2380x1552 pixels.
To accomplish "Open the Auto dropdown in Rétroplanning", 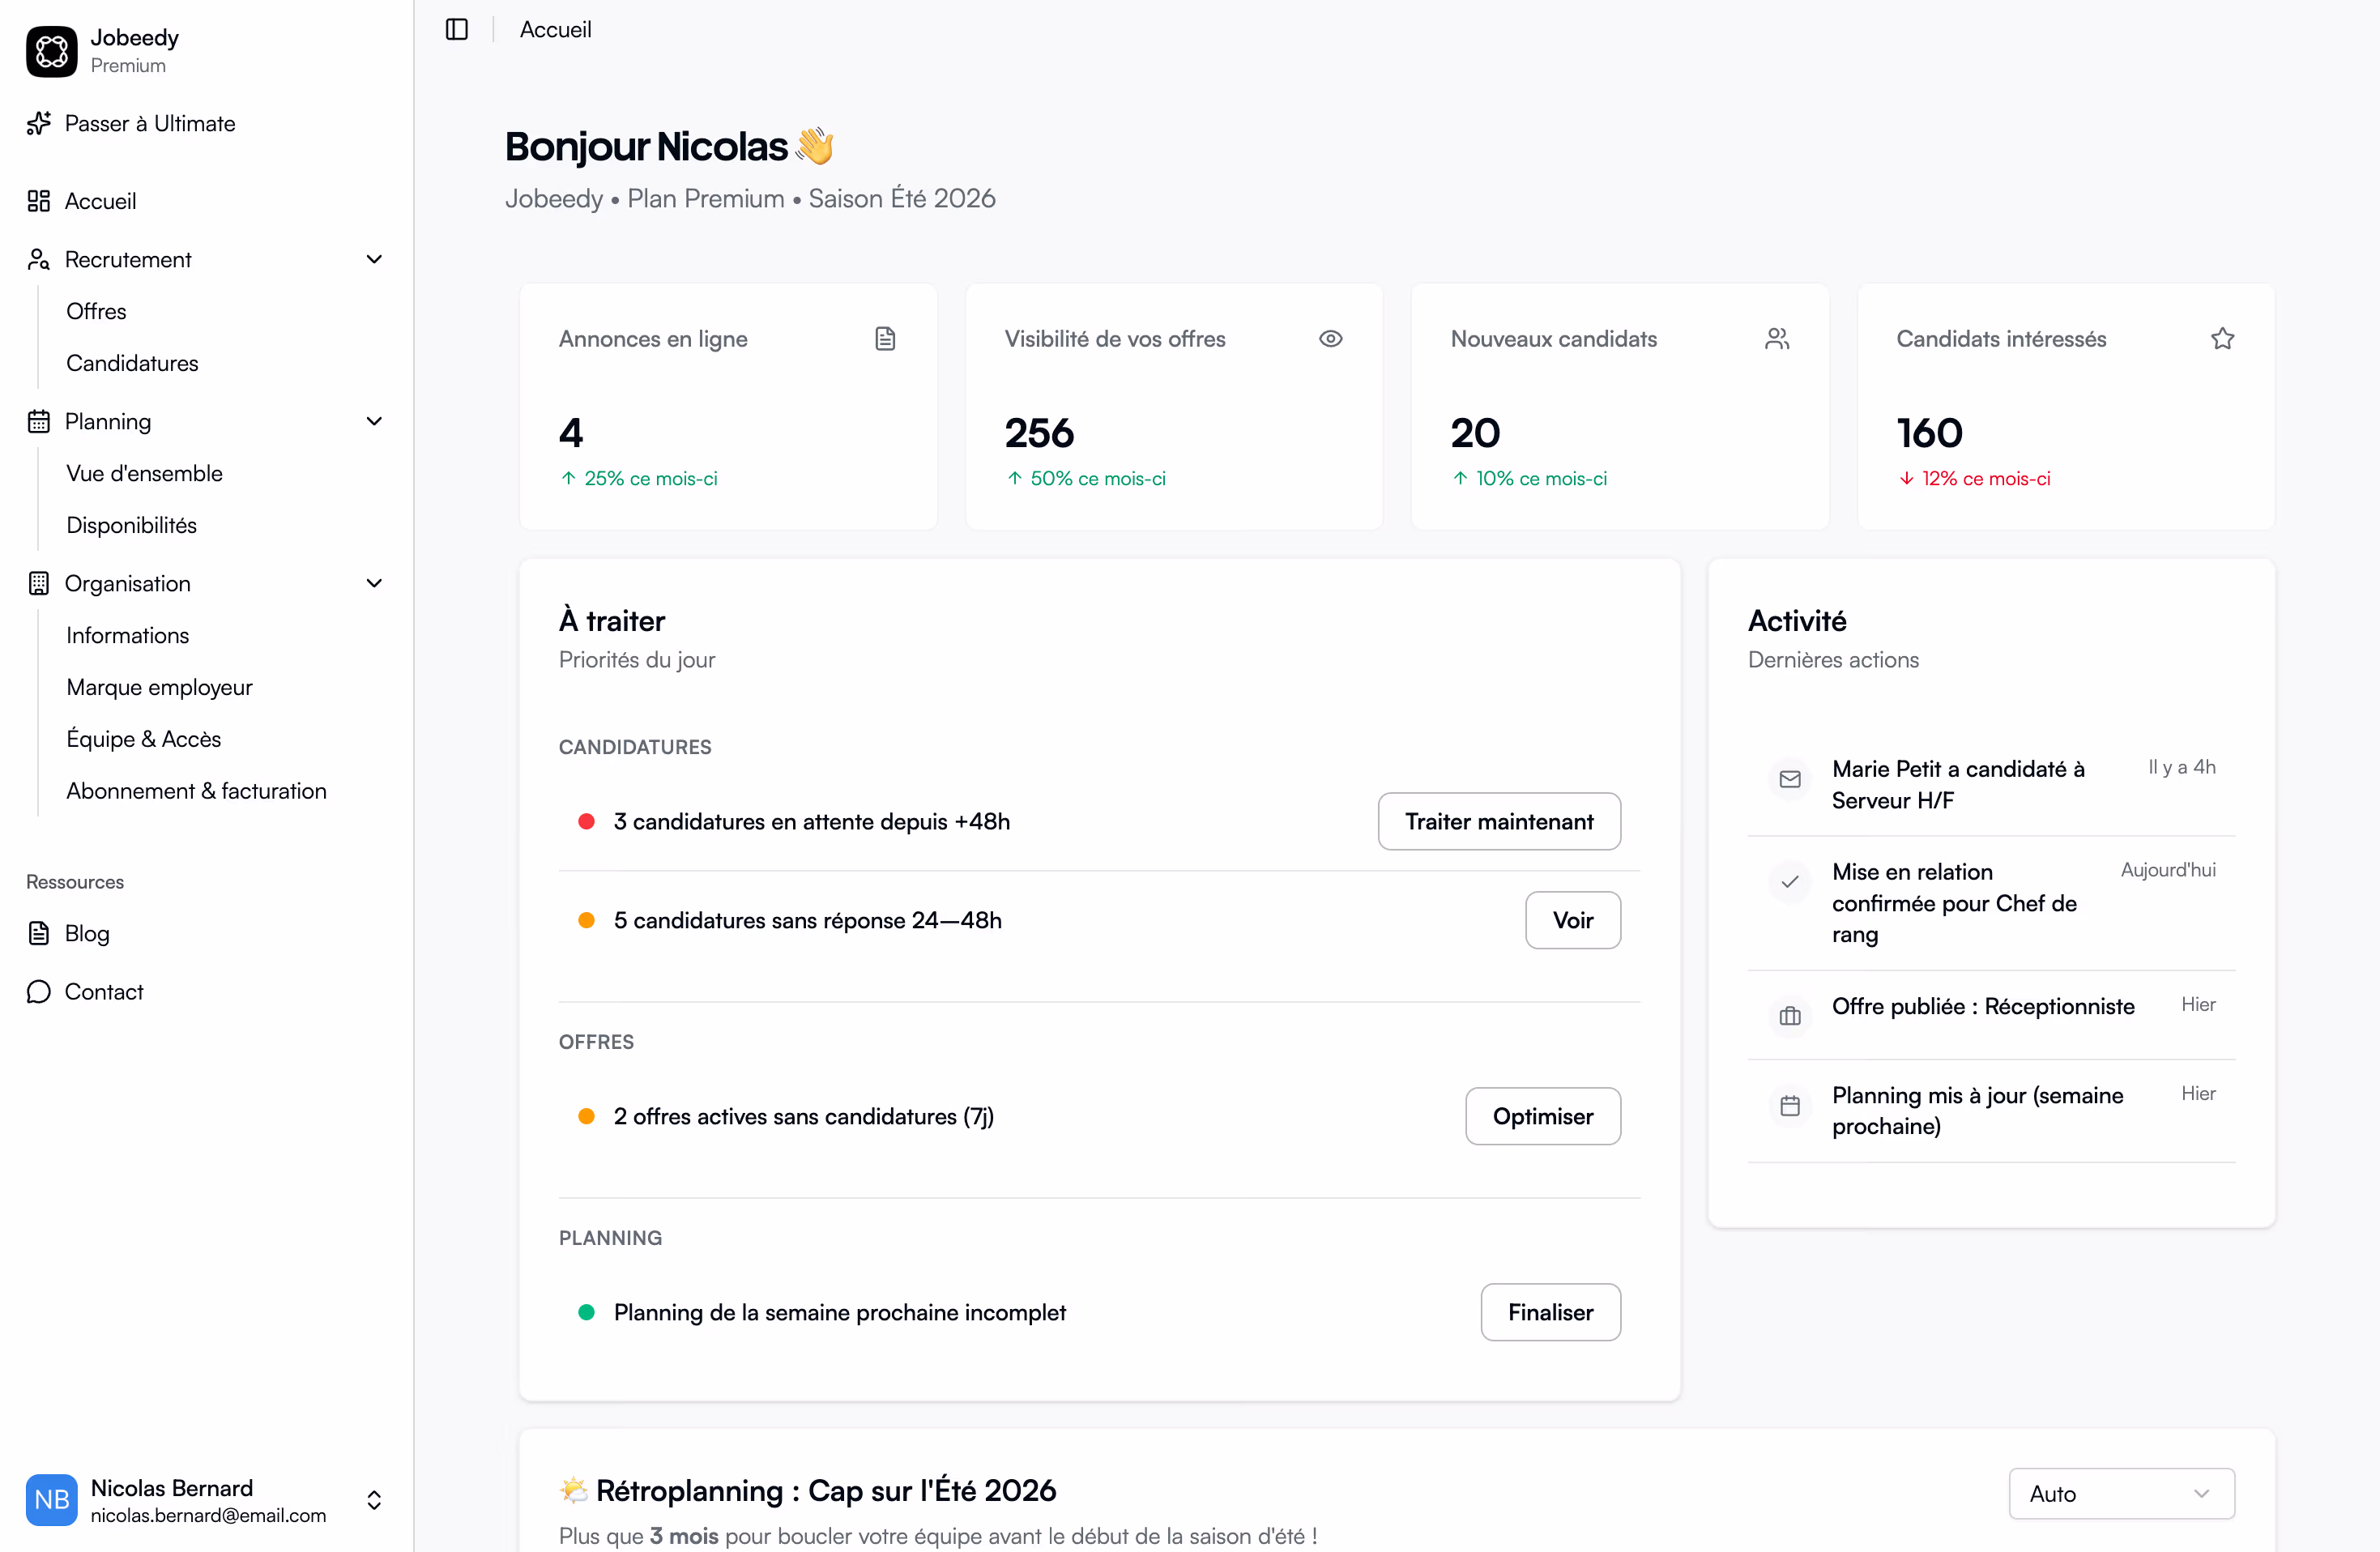I will point(2121,1493).
